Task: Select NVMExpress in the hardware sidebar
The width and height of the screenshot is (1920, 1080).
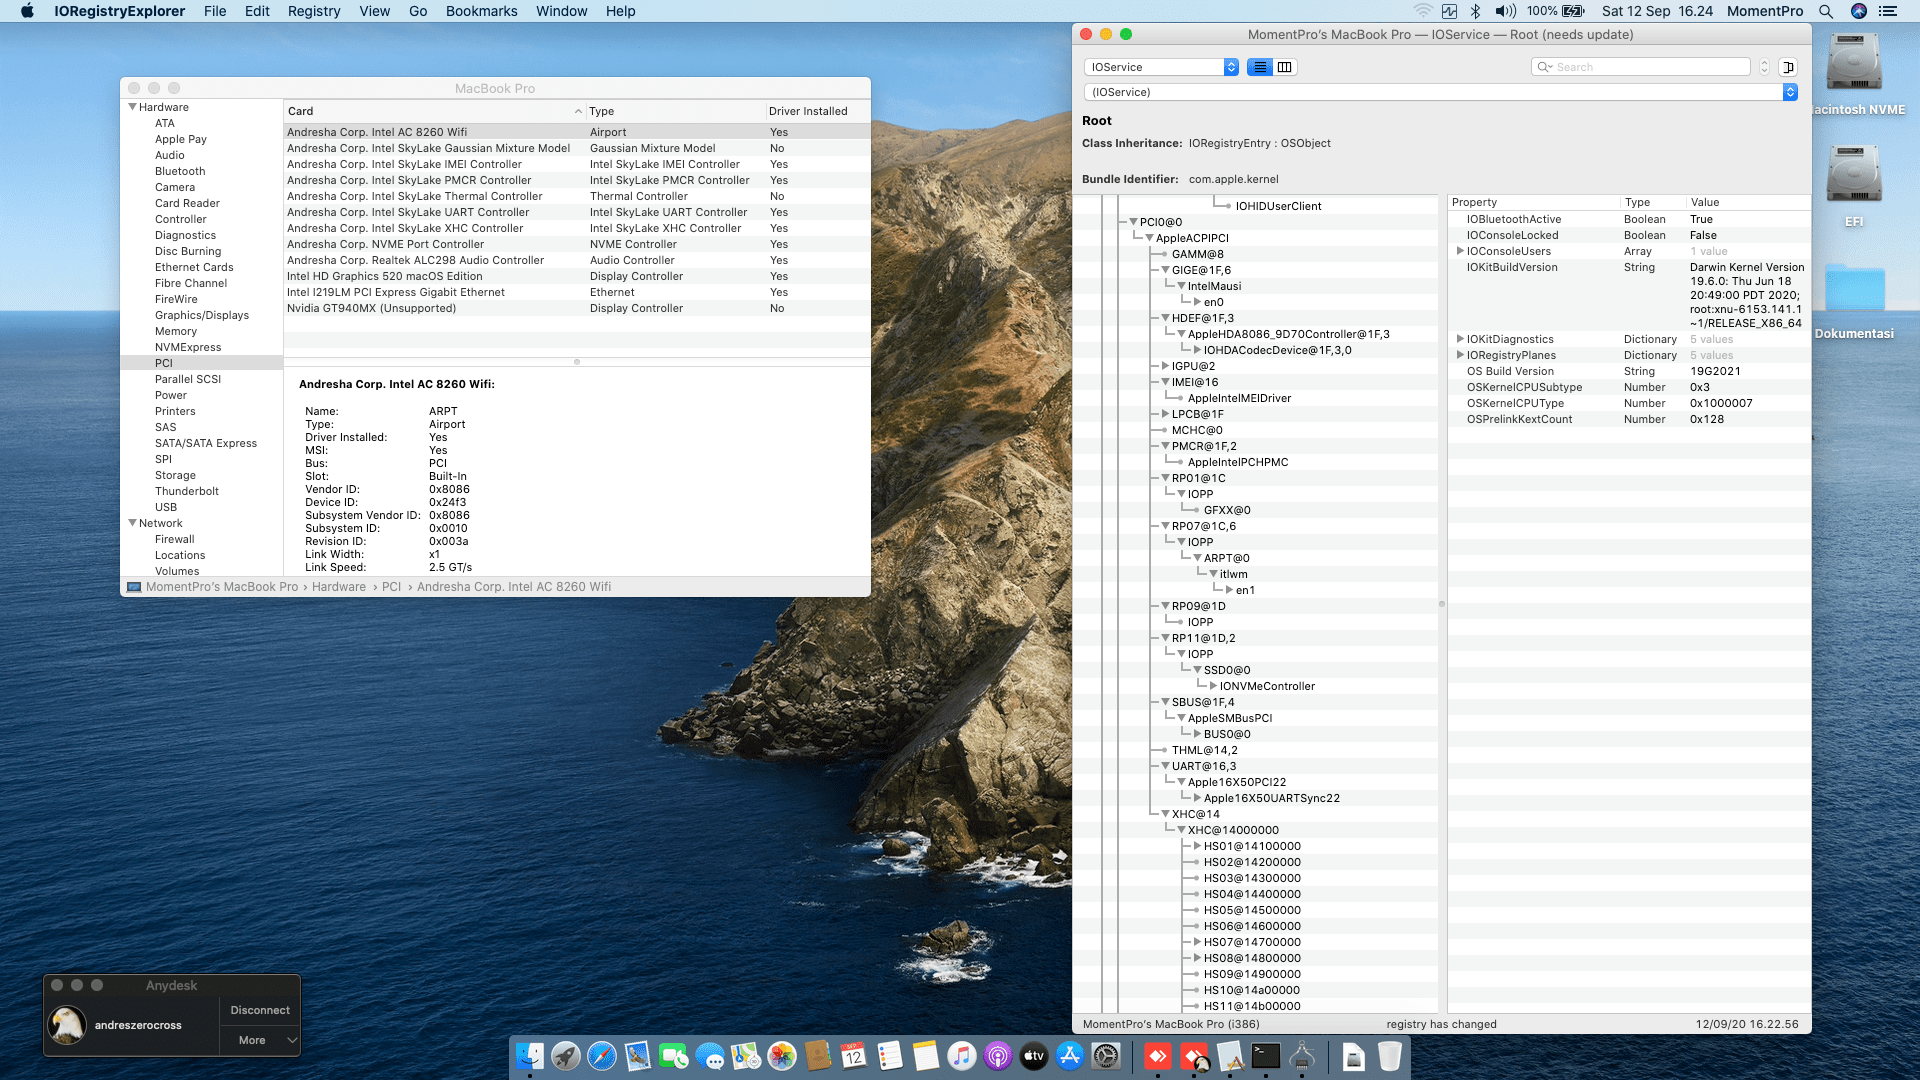Action: click(x=188, y=347)
